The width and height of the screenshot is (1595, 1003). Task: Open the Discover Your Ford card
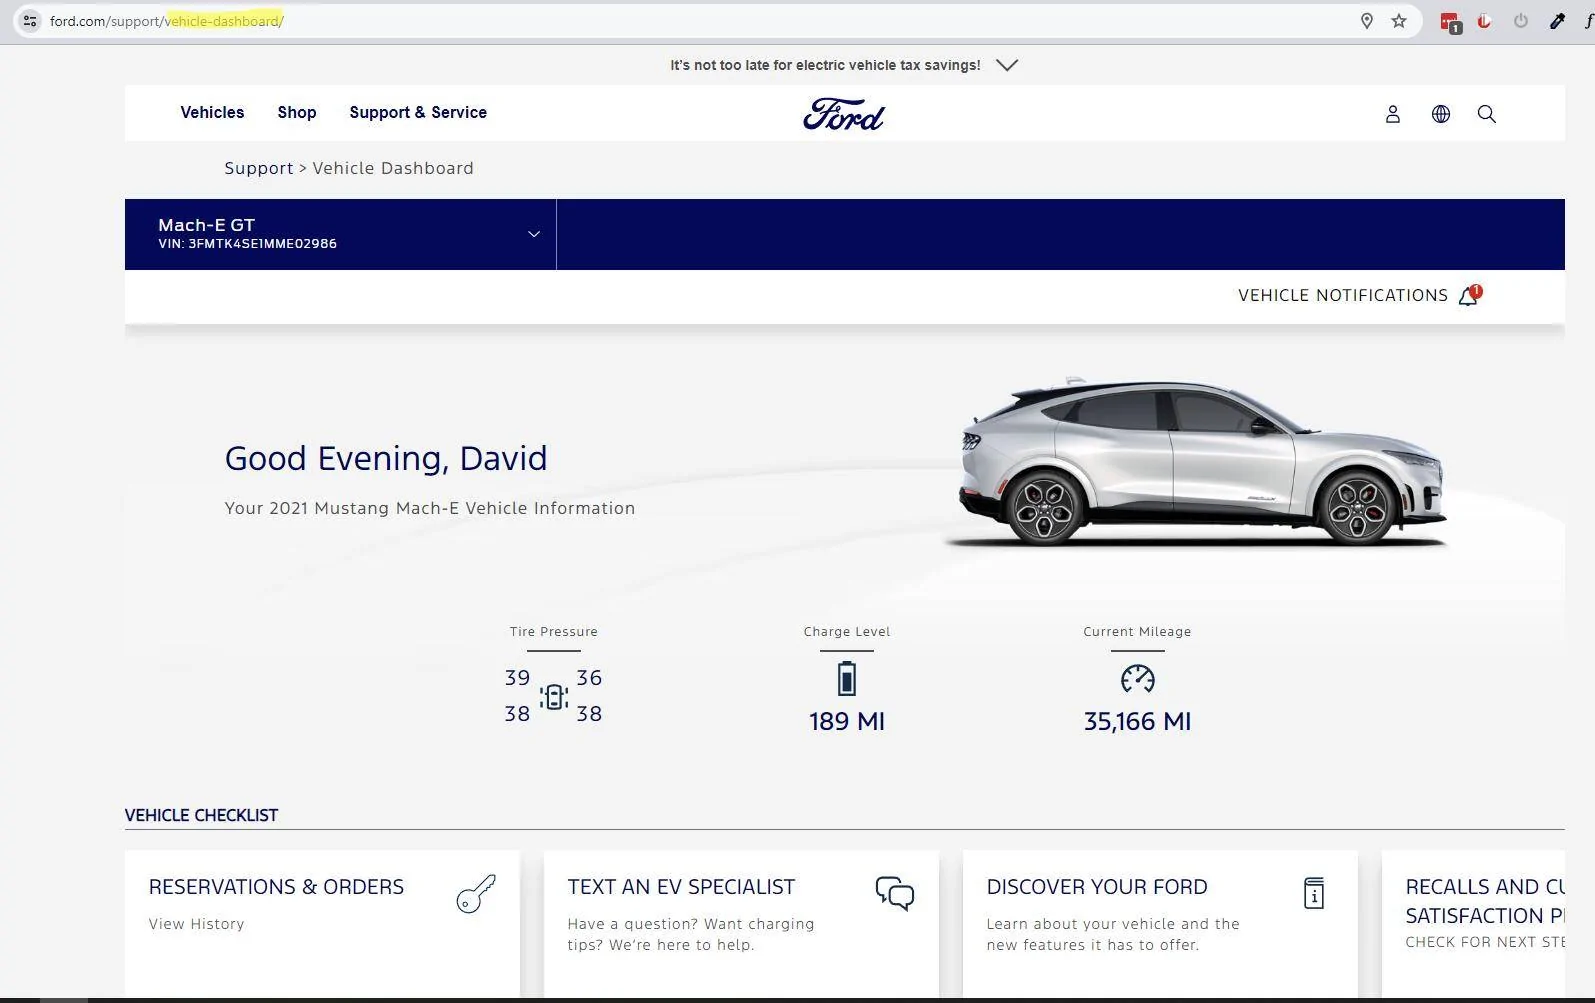(x=1160, y=924)
